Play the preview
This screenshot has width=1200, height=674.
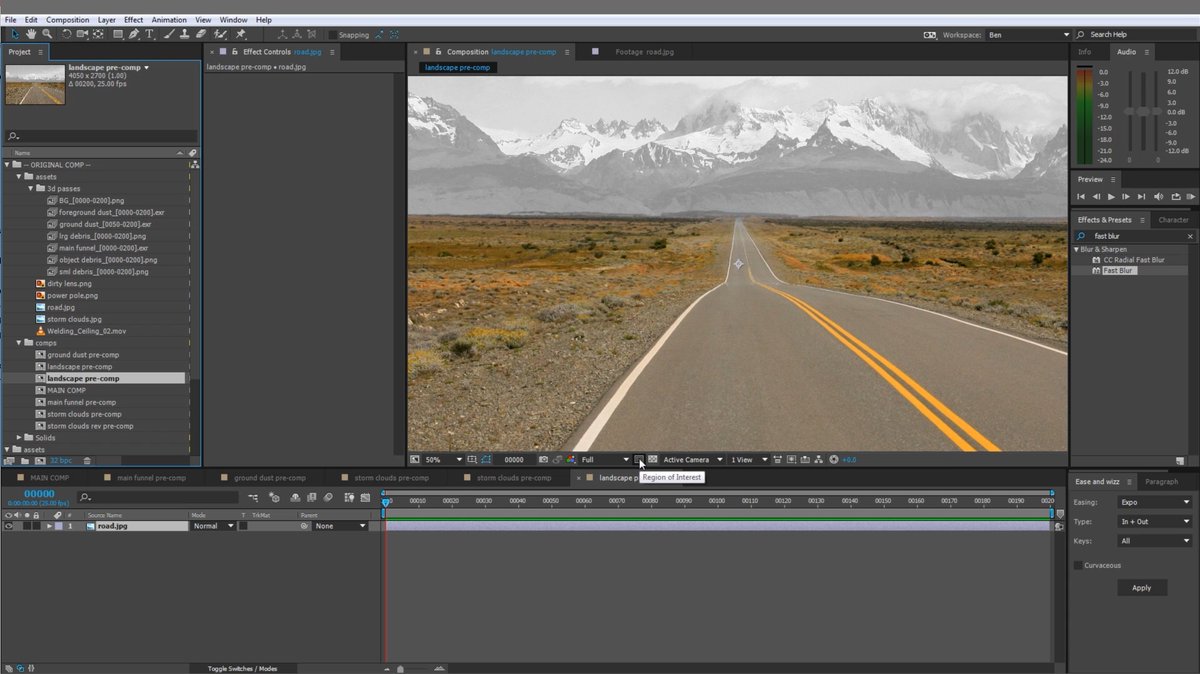[x=1111, y=197]
